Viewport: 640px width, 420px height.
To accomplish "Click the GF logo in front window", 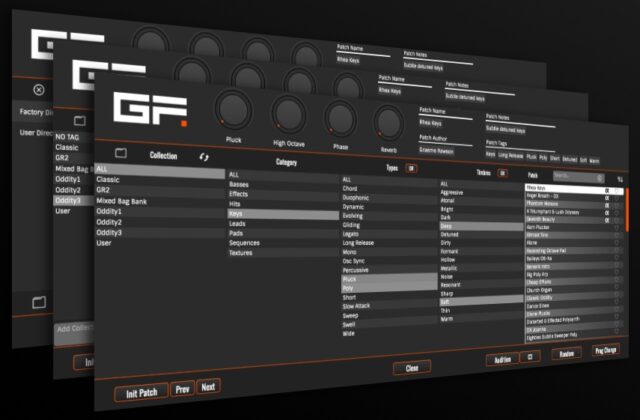I will [x=150, y=108].
